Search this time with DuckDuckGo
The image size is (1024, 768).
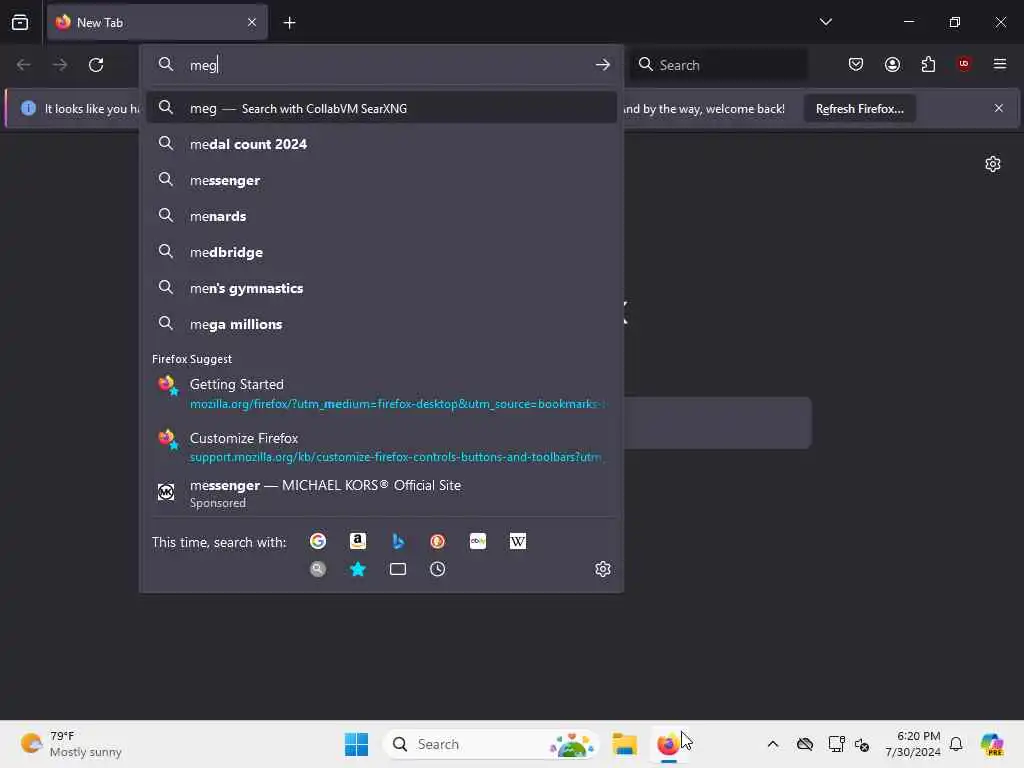tap(438, 541)
